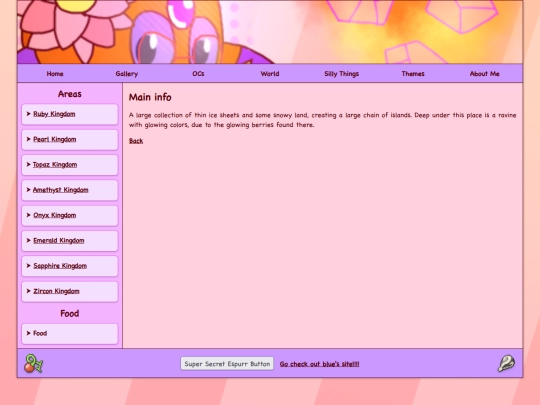Click the Back link

coord(136,141)
